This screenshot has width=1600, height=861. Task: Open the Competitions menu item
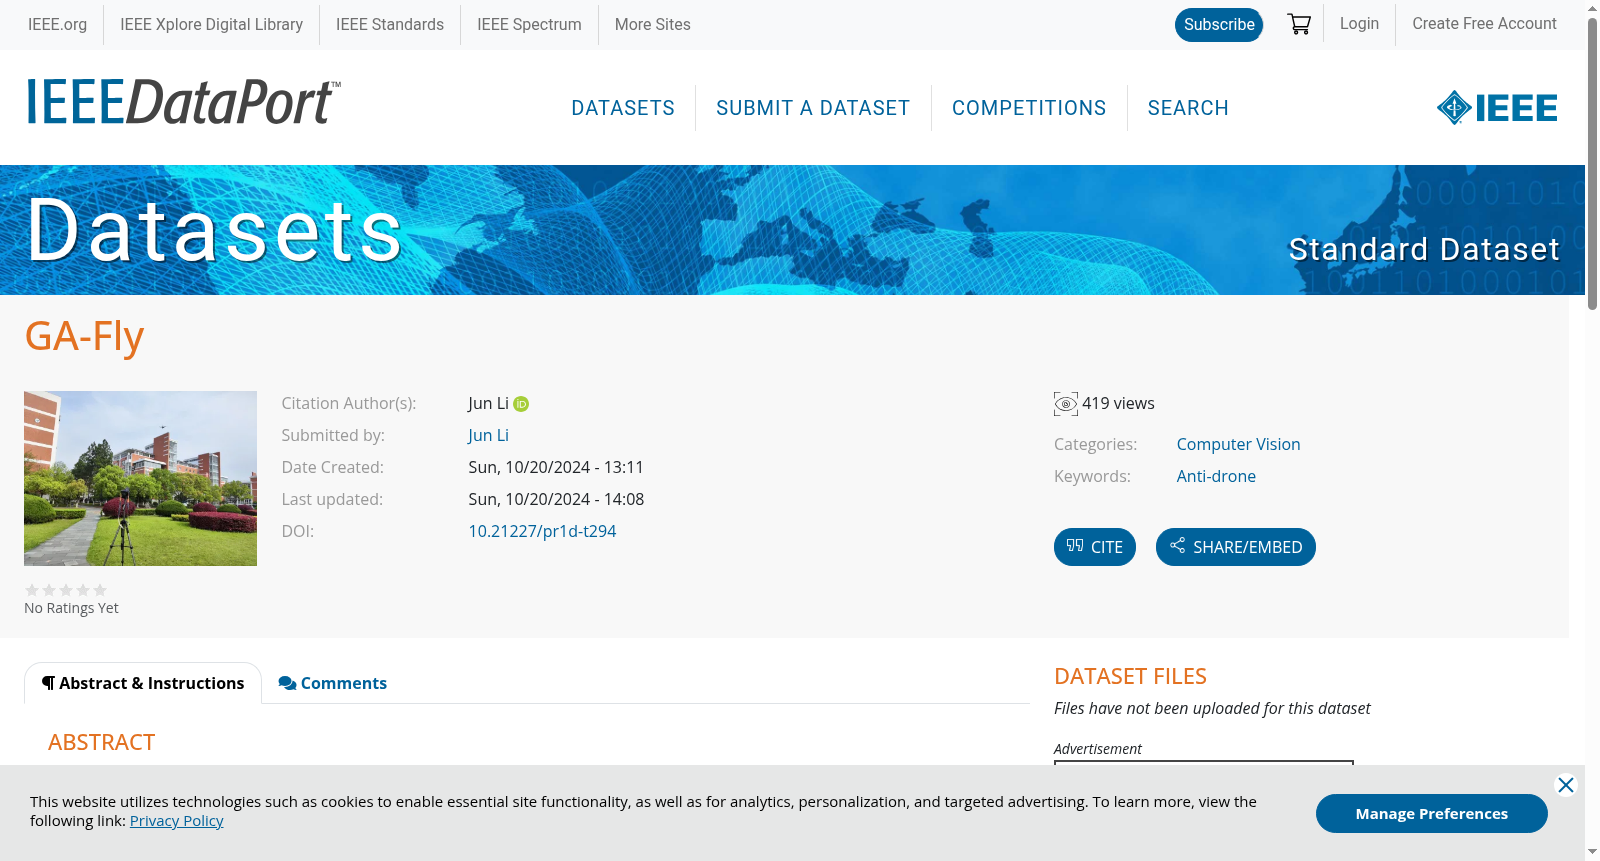point(1029,108)
